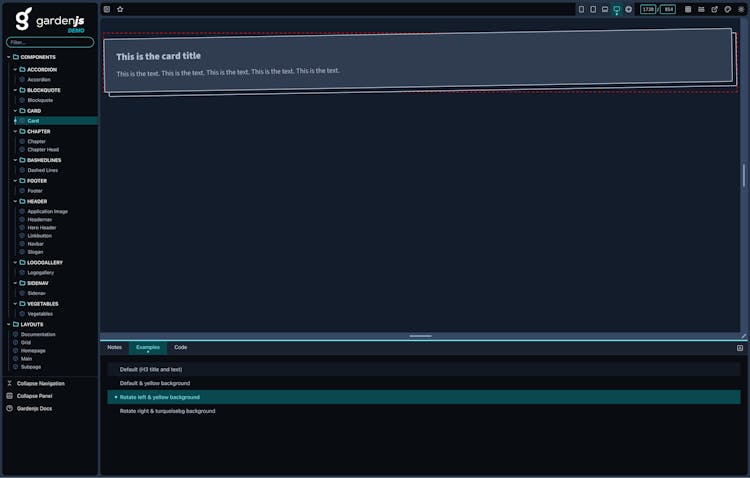Select the mobile phone viewport icon
This screenshot has height=478, width=750.
582,9
